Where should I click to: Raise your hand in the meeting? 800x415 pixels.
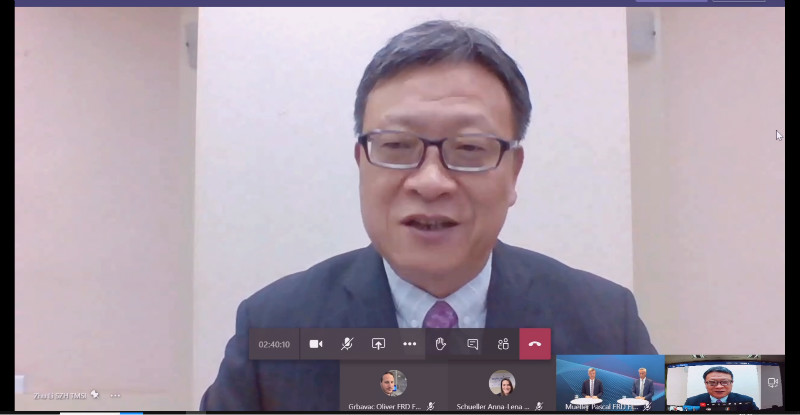441,344
